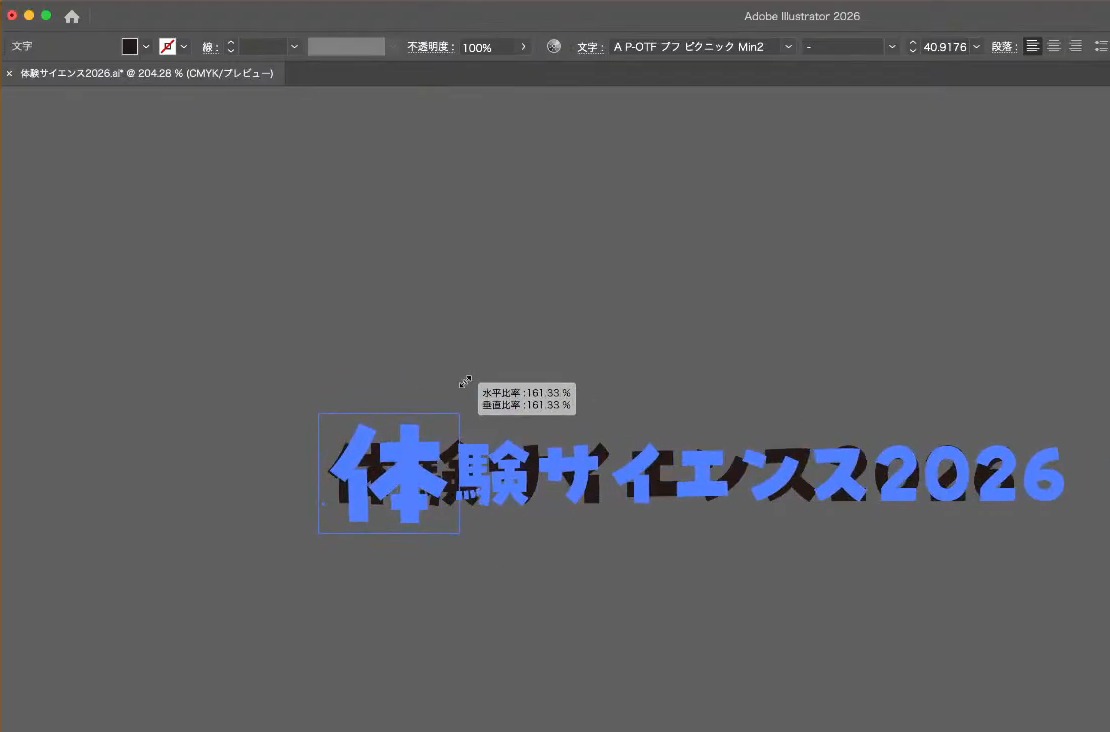Click the bullet list icon after paragraph alignment
Viewport: 1110px width, 732px height.
1102,47
